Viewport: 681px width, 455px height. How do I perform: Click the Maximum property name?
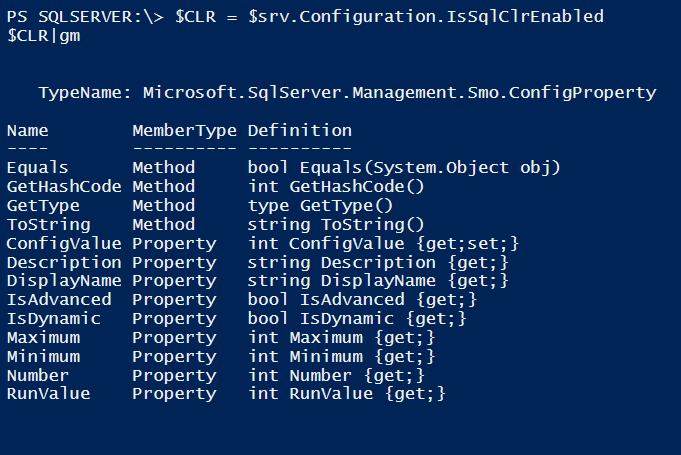click(x=43, y=337)
